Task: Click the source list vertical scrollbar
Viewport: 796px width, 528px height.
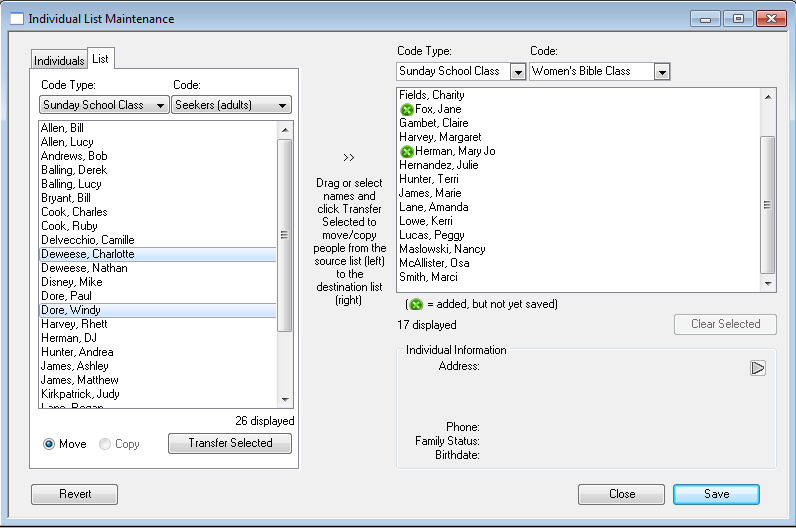Action: coord(285,235)
